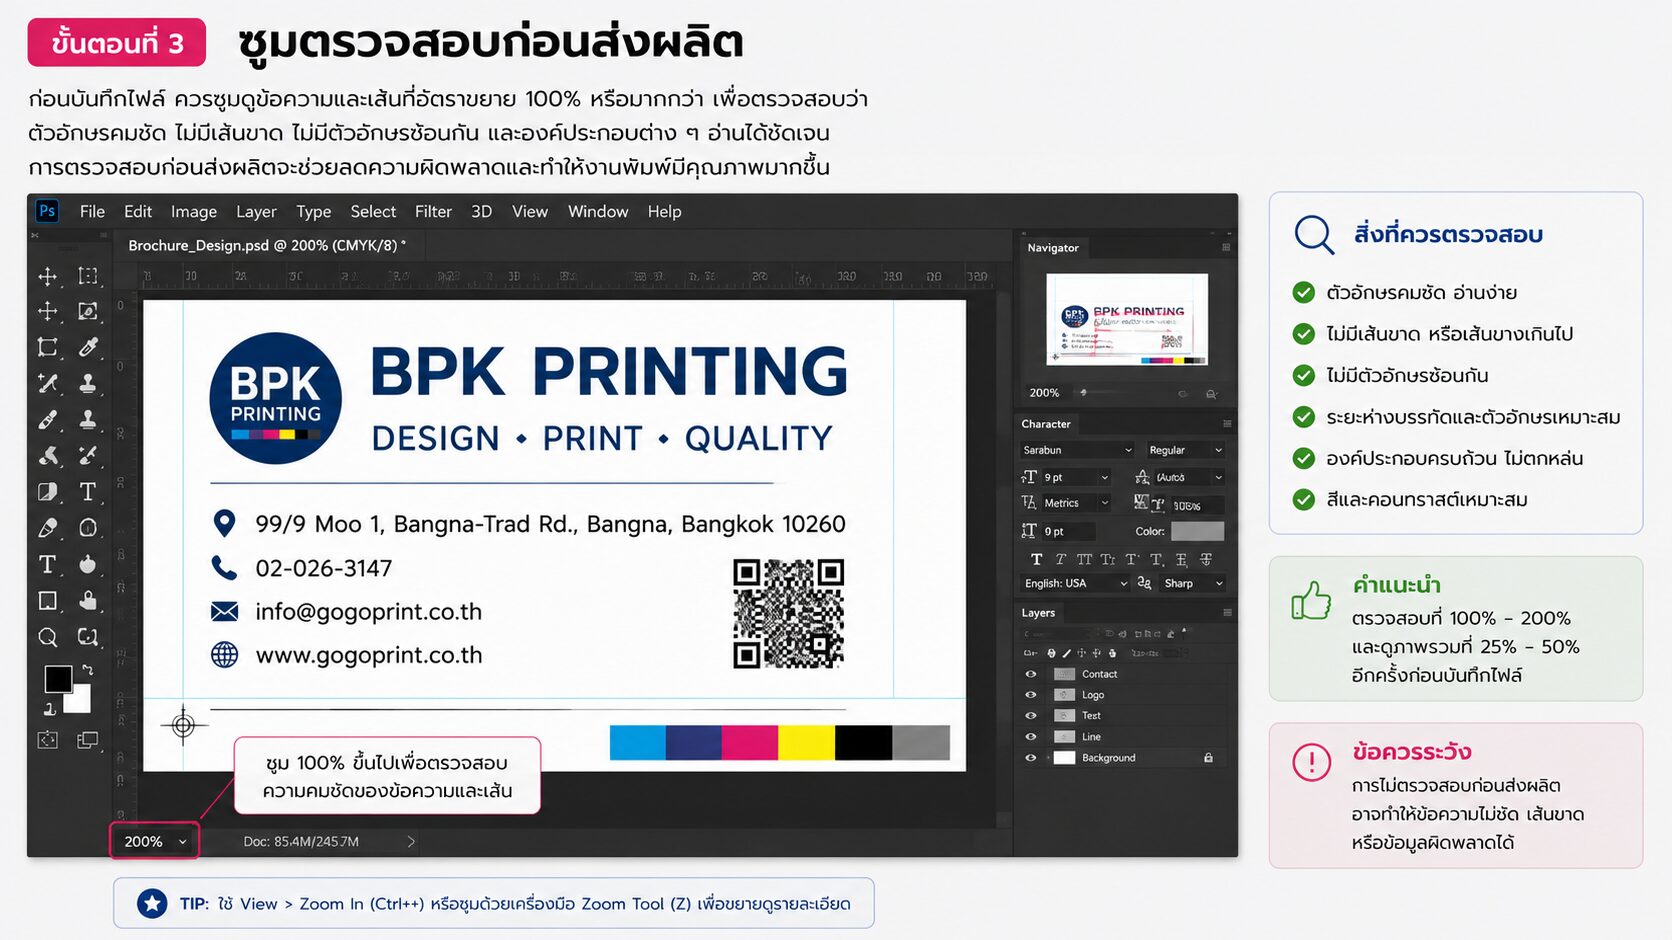The image size is (1672, 940).
Task: Hide the Logo layer
Action: tap(1031, 695)
